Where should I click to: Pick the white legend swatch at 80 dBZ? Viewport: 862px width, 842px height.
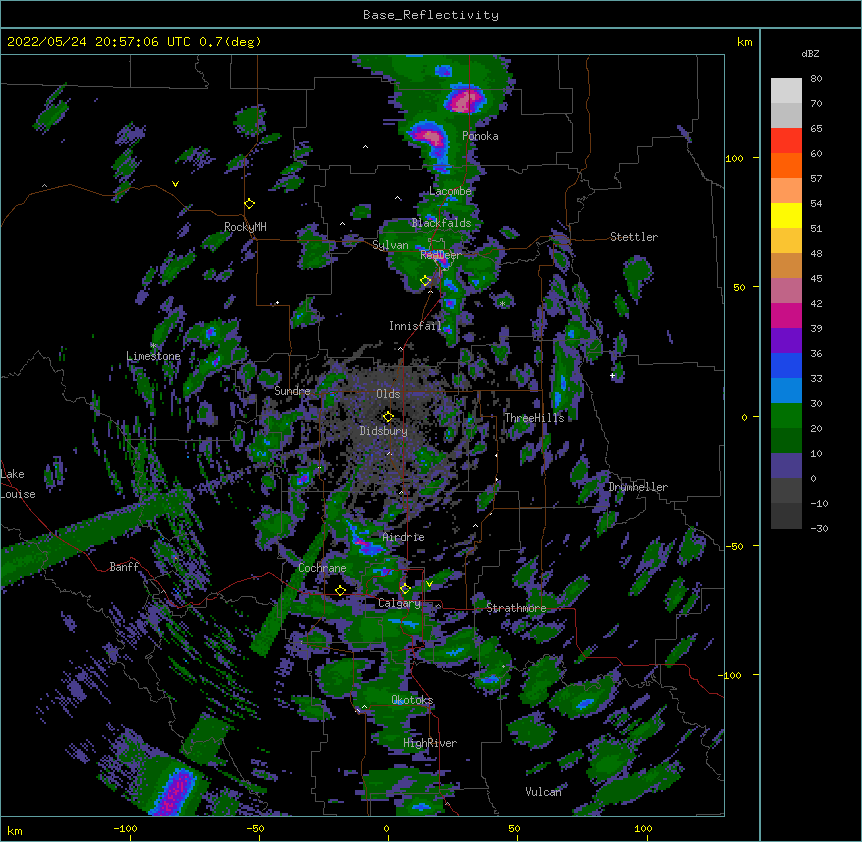coord(786,91)
